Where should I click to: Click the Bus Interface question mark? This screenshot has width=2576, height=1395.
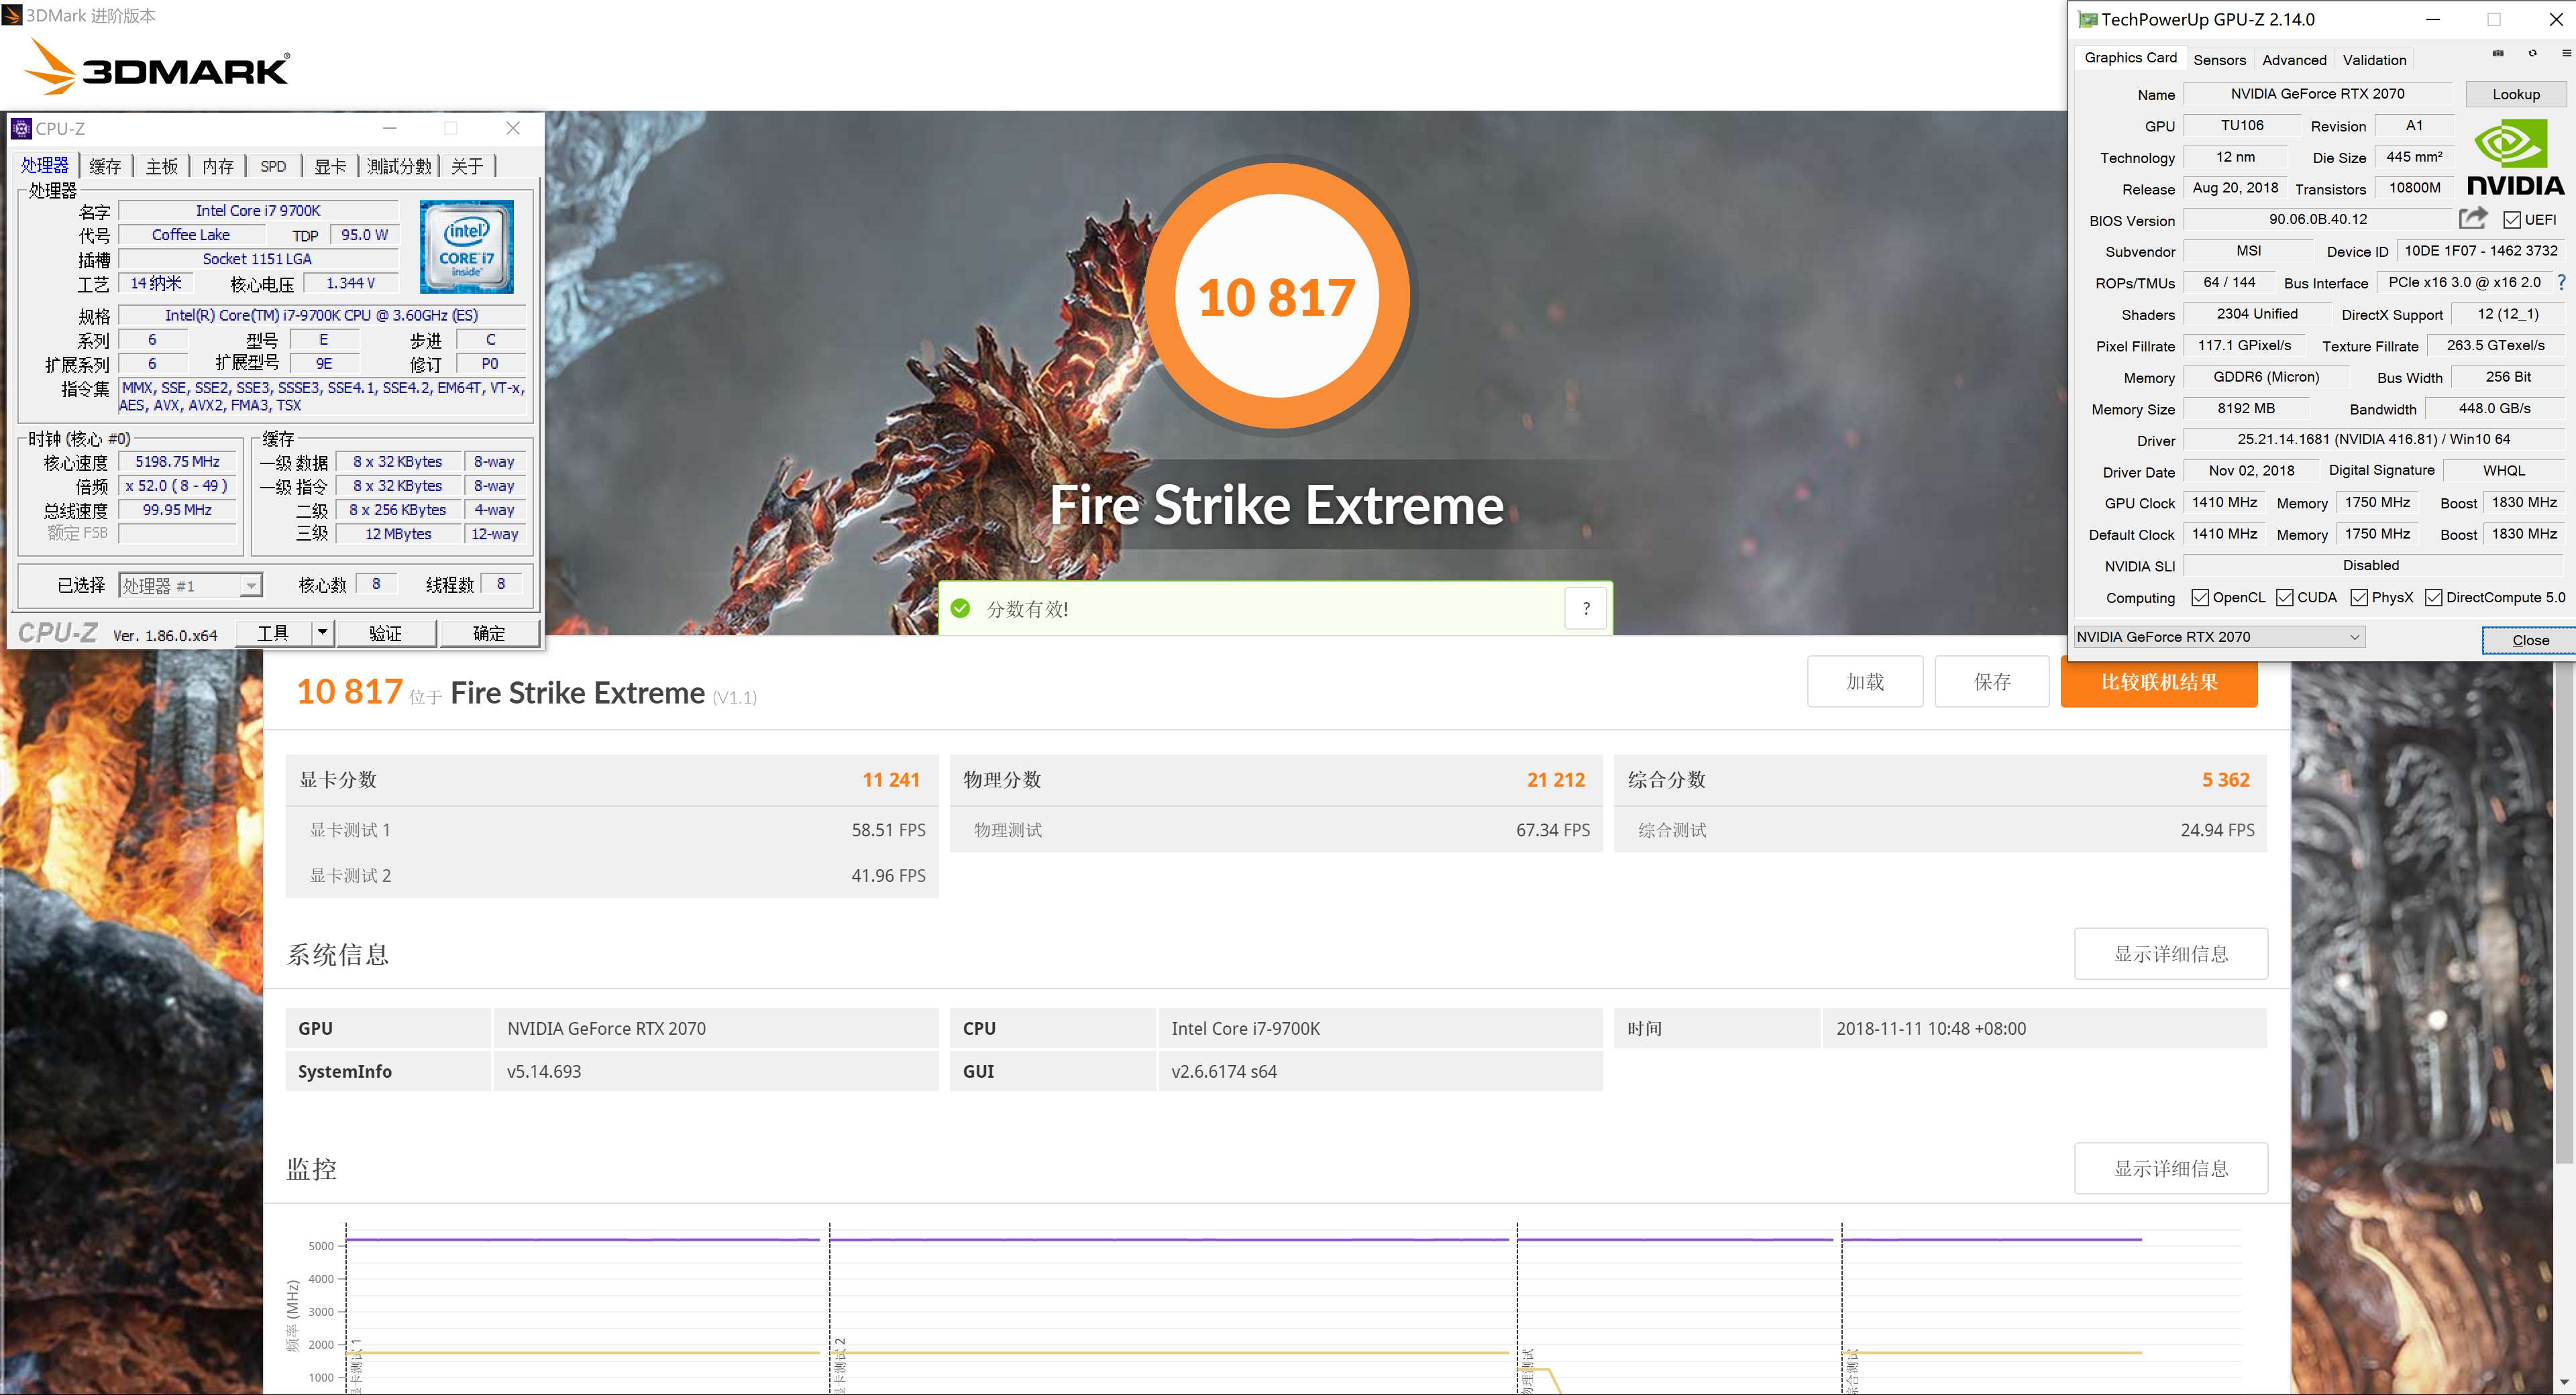click(2561, 283)
